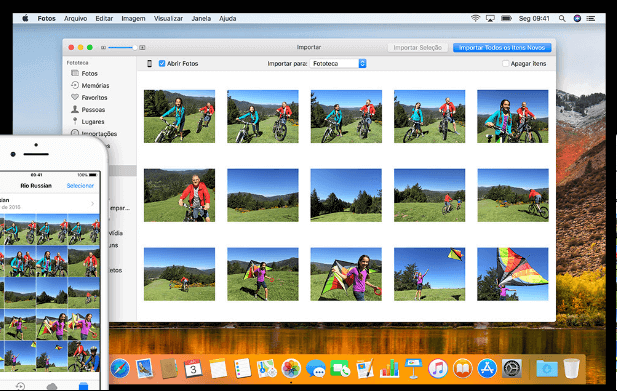
Task: Uncheck the Abrir Fotos checkbox
Action: pyautogui.click(x=162, y=63)
